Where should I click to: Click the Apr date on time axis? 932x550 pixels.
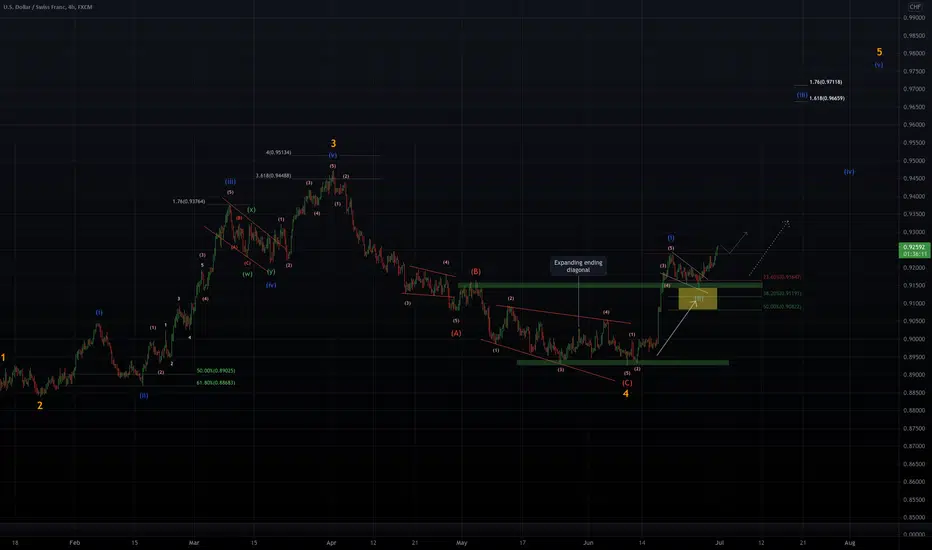(x=331, y=543)
